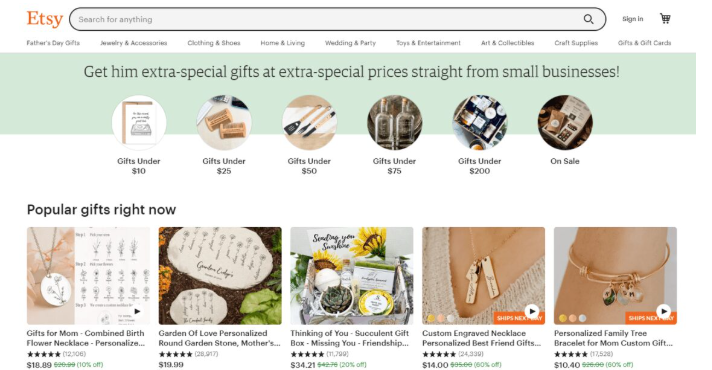Select gold color swatch on Engraved Necklace
Image resolution: width=712 pixels, height=370 pixels.
click(x=431, y=318)
